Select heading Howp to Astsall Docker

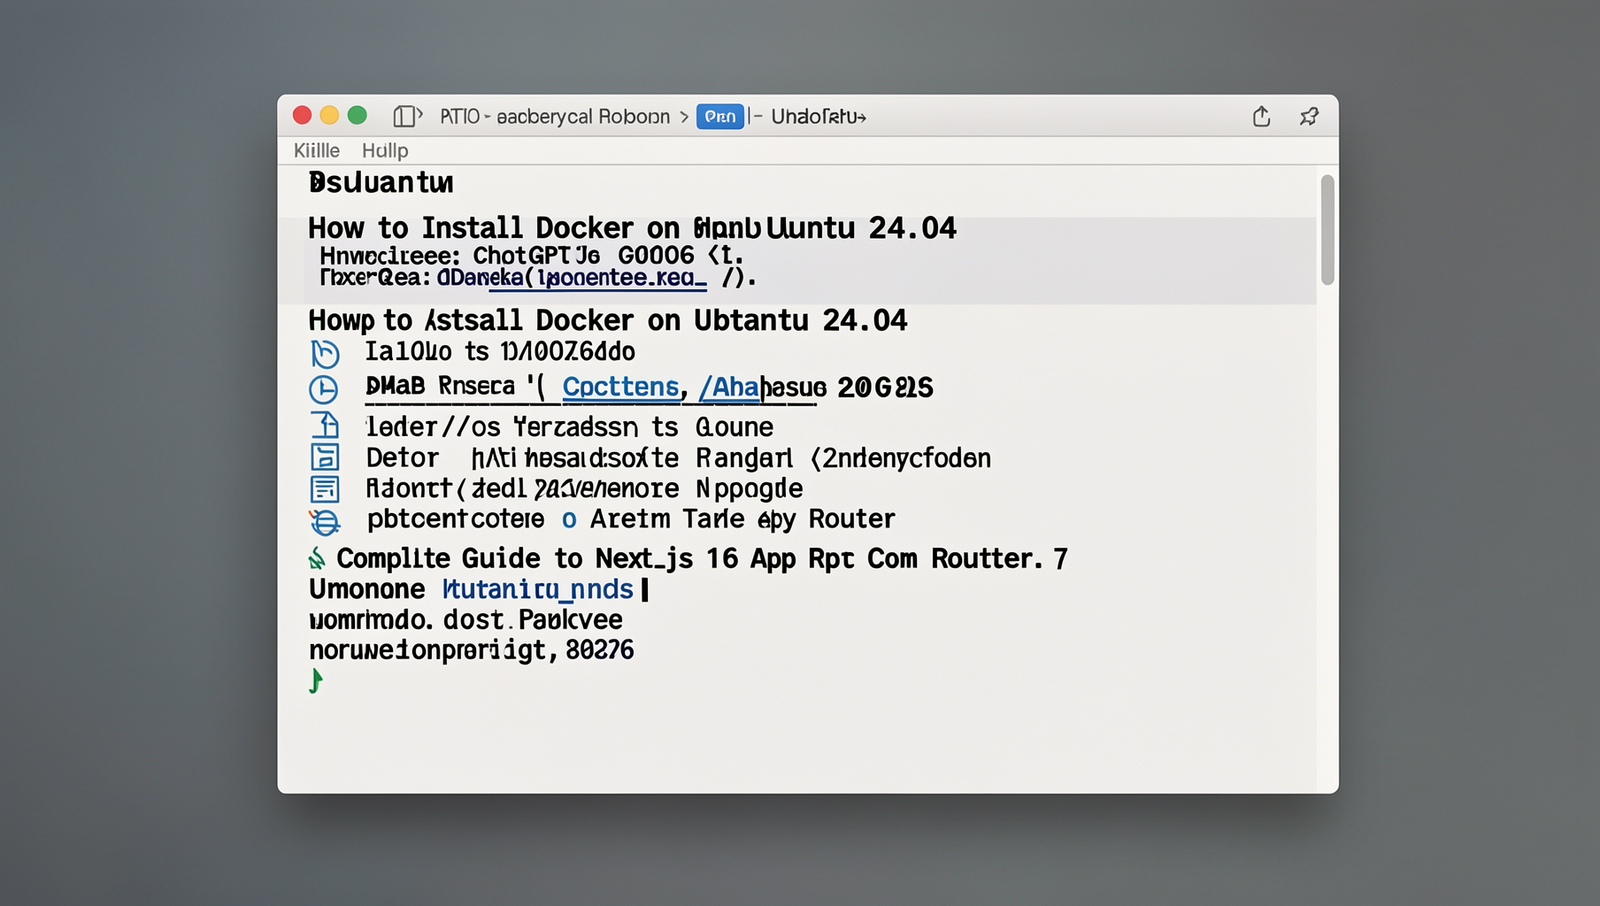click(608, 320)
